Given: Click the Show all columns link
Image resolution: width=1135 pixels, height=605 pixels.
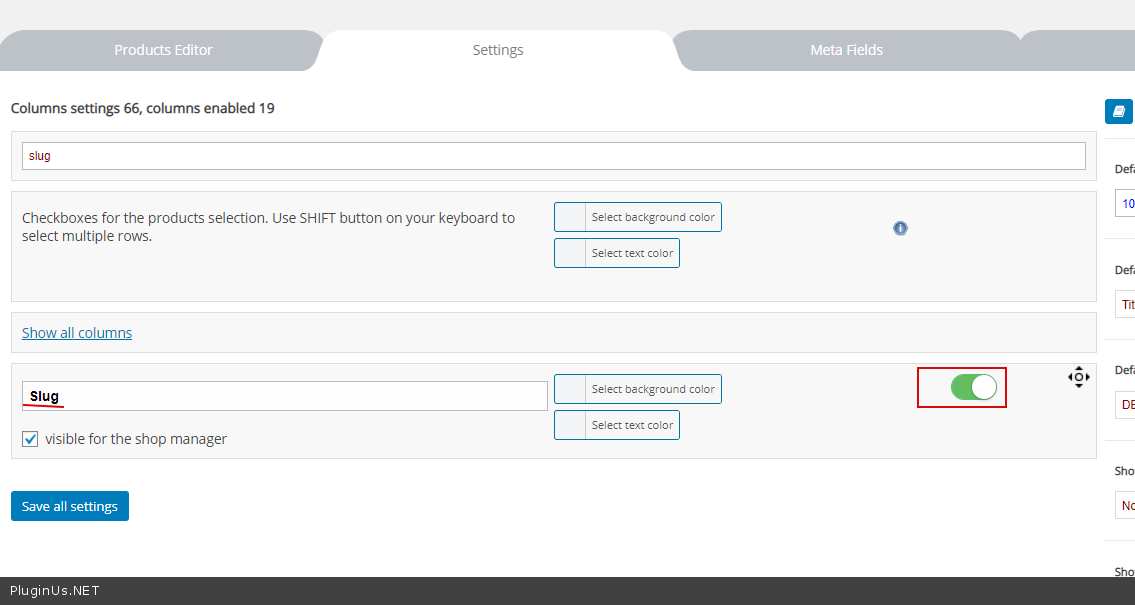Looking at the screenshot, I should click(x=77, y=333).
